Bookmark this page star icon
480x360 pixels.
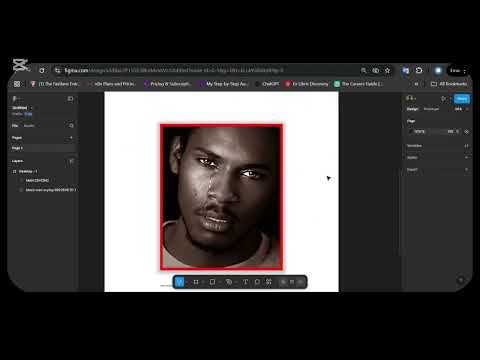pos(387,70)
